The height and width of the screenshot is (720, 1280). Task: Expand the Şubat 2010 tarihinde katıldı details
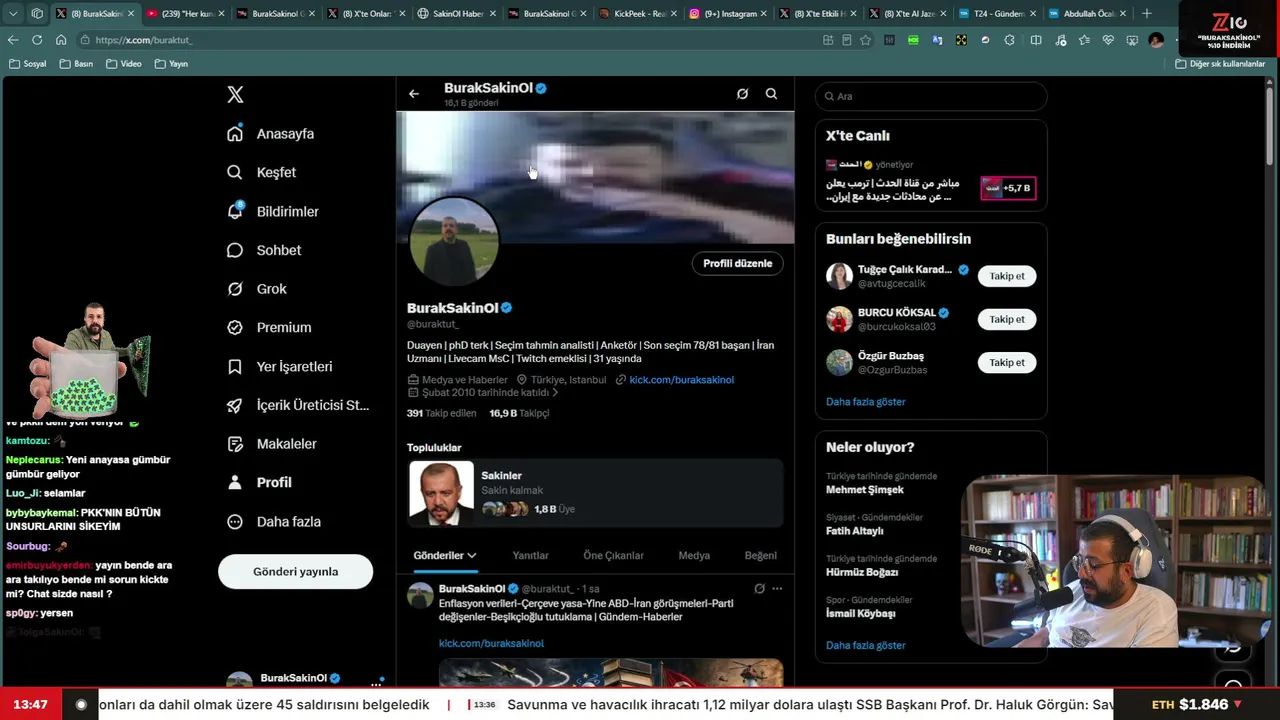tap(483, 393)
